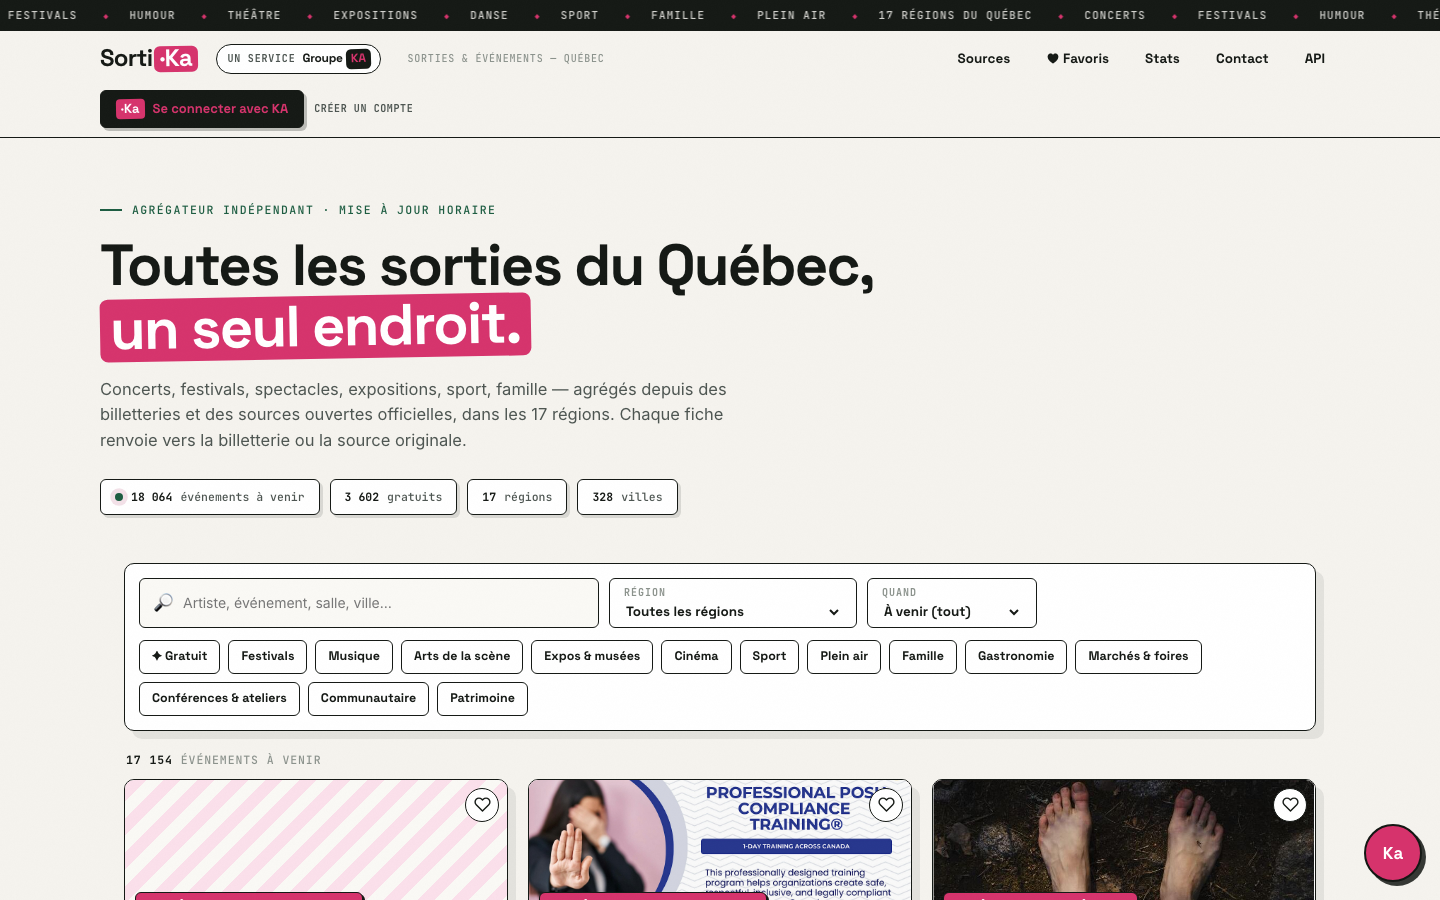Click the magnifying glass search icon
Image resolution: width=1440 pixels, height=900 pixels.
(163, 603)
